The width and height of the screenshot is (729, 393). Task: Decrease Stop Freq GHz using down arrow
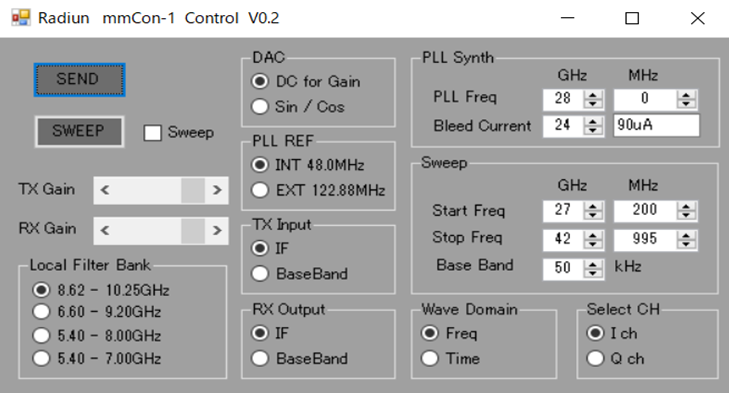tap(592, 244)
